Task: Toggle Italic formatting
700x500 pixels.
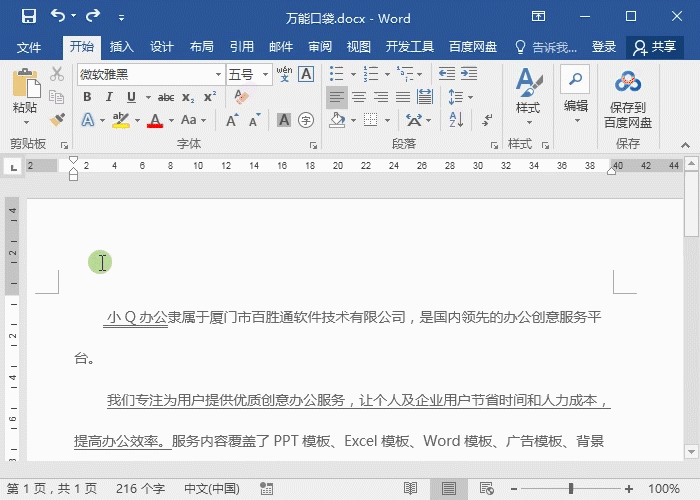Action: point(106,97)
